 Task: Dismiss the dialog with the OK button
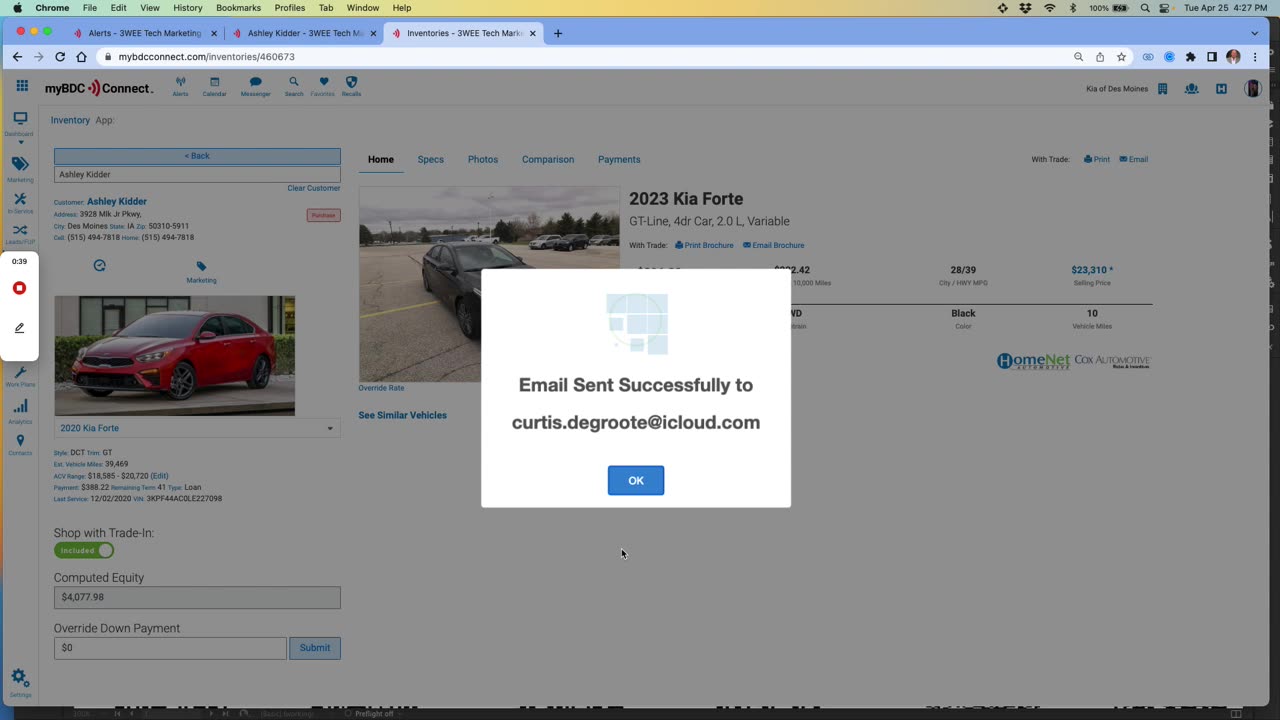coord(636,480)
